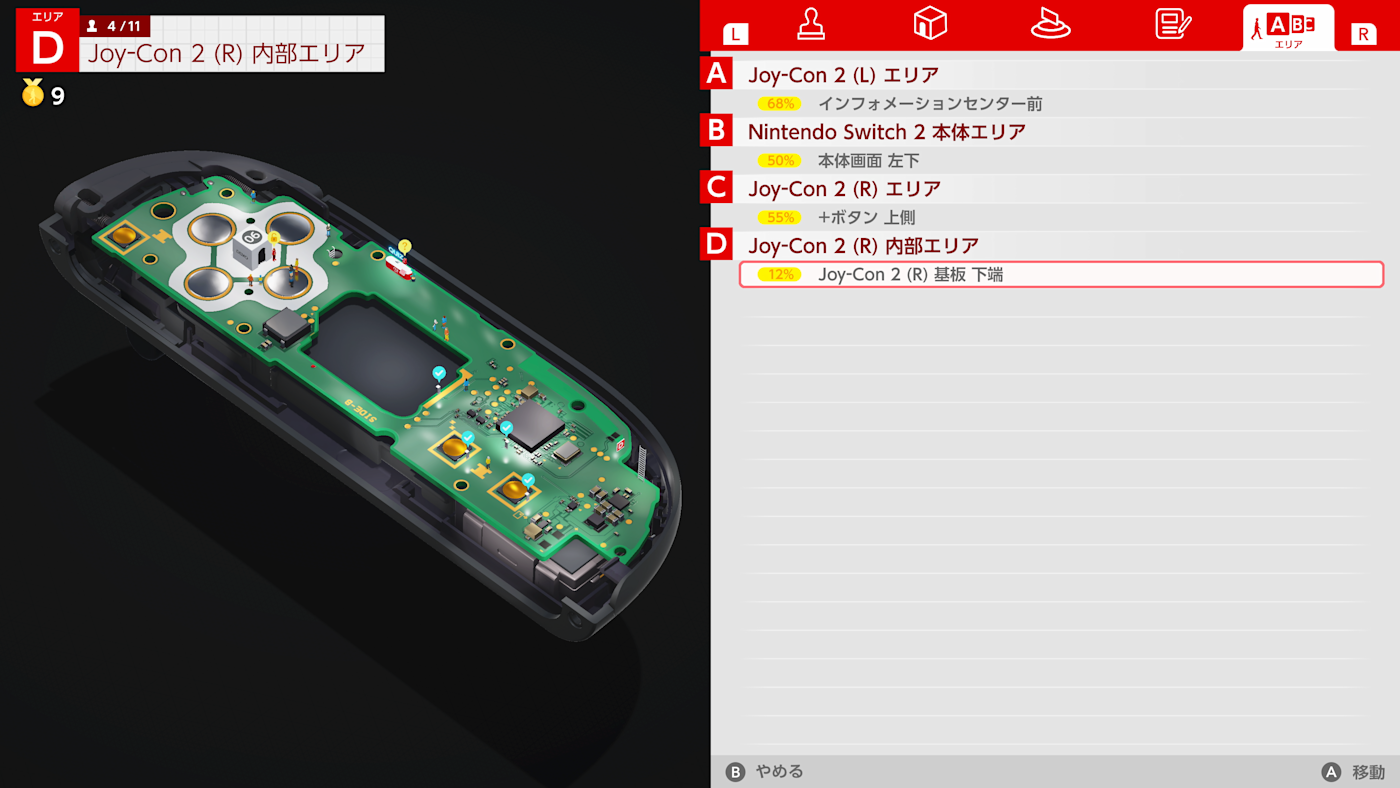
Task: Open the stamp collection tab
Action: 811,23
